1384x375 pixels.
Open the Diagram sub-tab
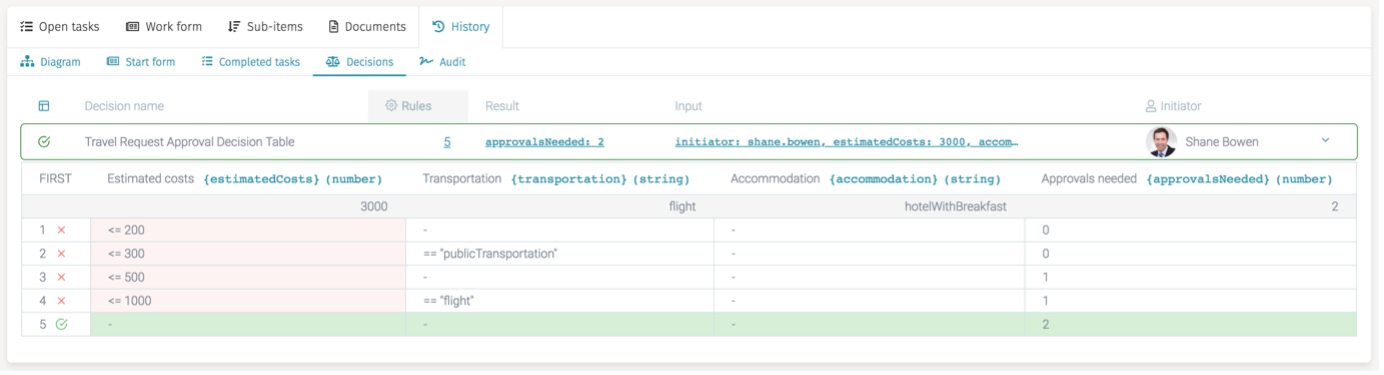pyautogui.click(x=51, y=62)
